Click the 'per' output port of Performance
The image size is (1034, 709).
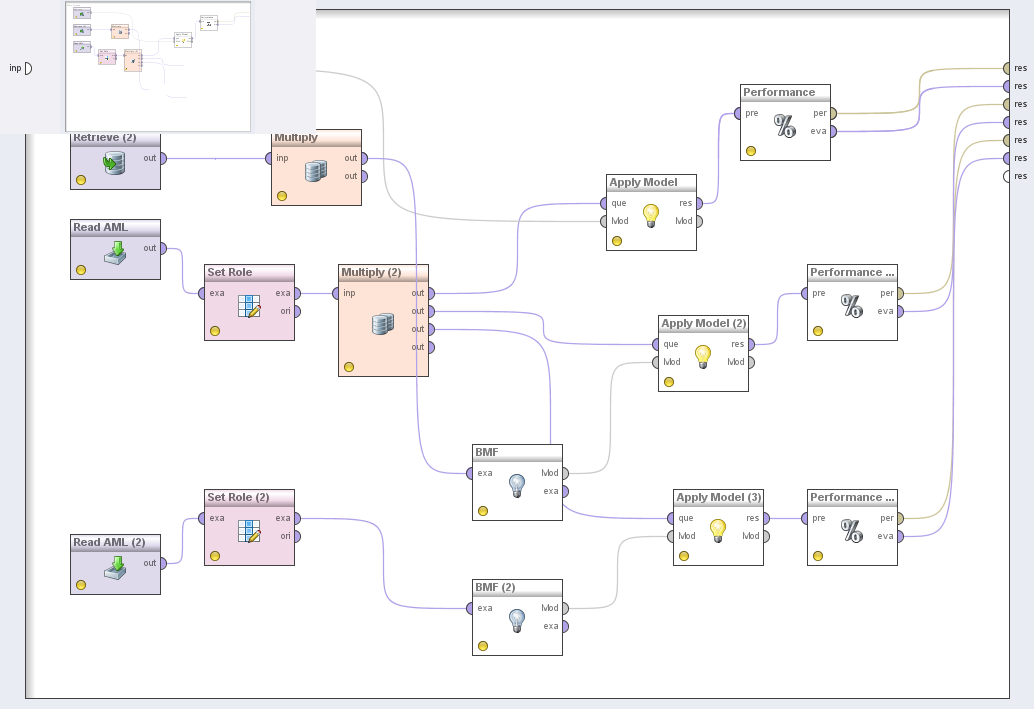pyautogui.click(x=833, y=113)
